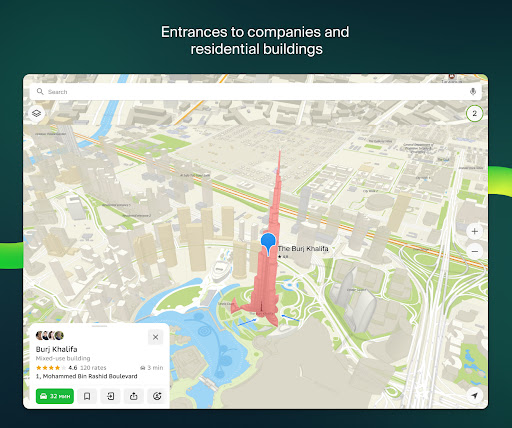Image resolution: width=512 pixels, height=428 pixels.
Task: Start the green 32 min route button
Action: [55, 396]
